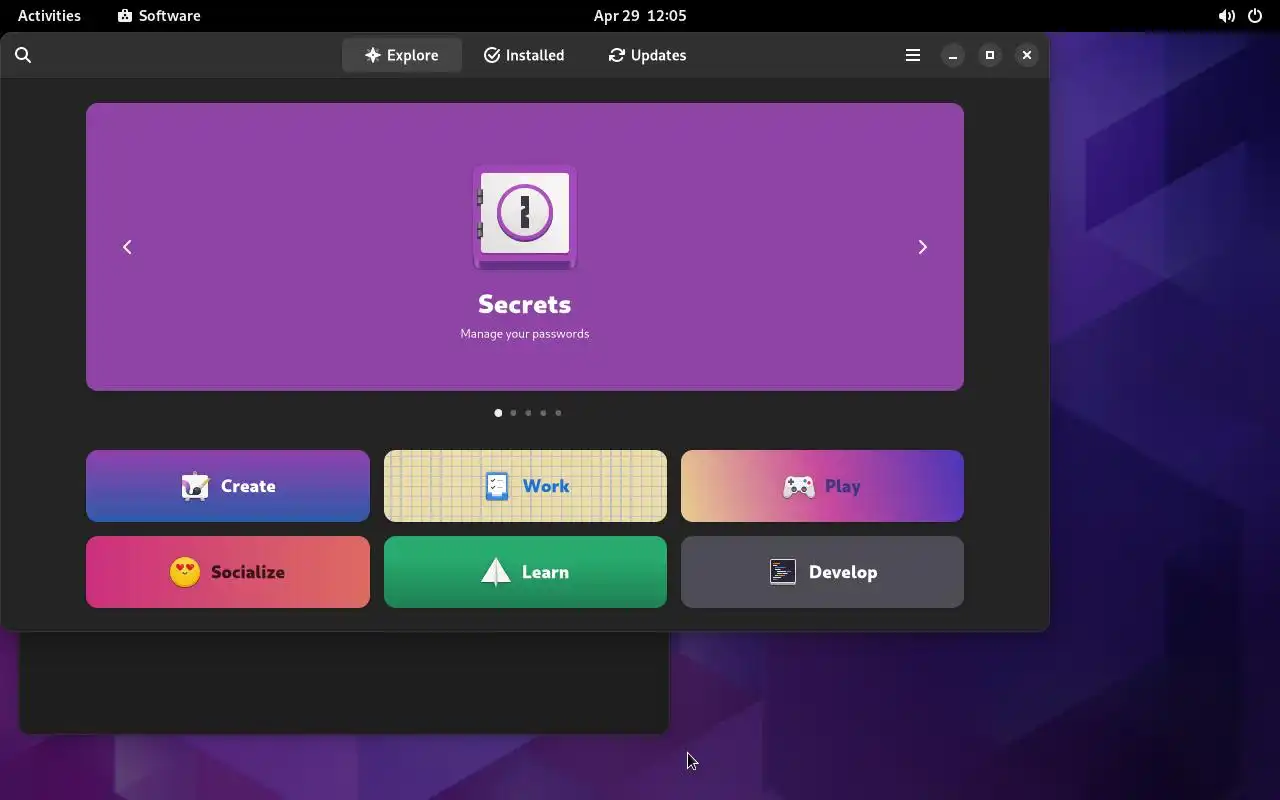Click the Socialize heart-eyes emoji icon
The image size is (1280, 800).
[185, 572]
